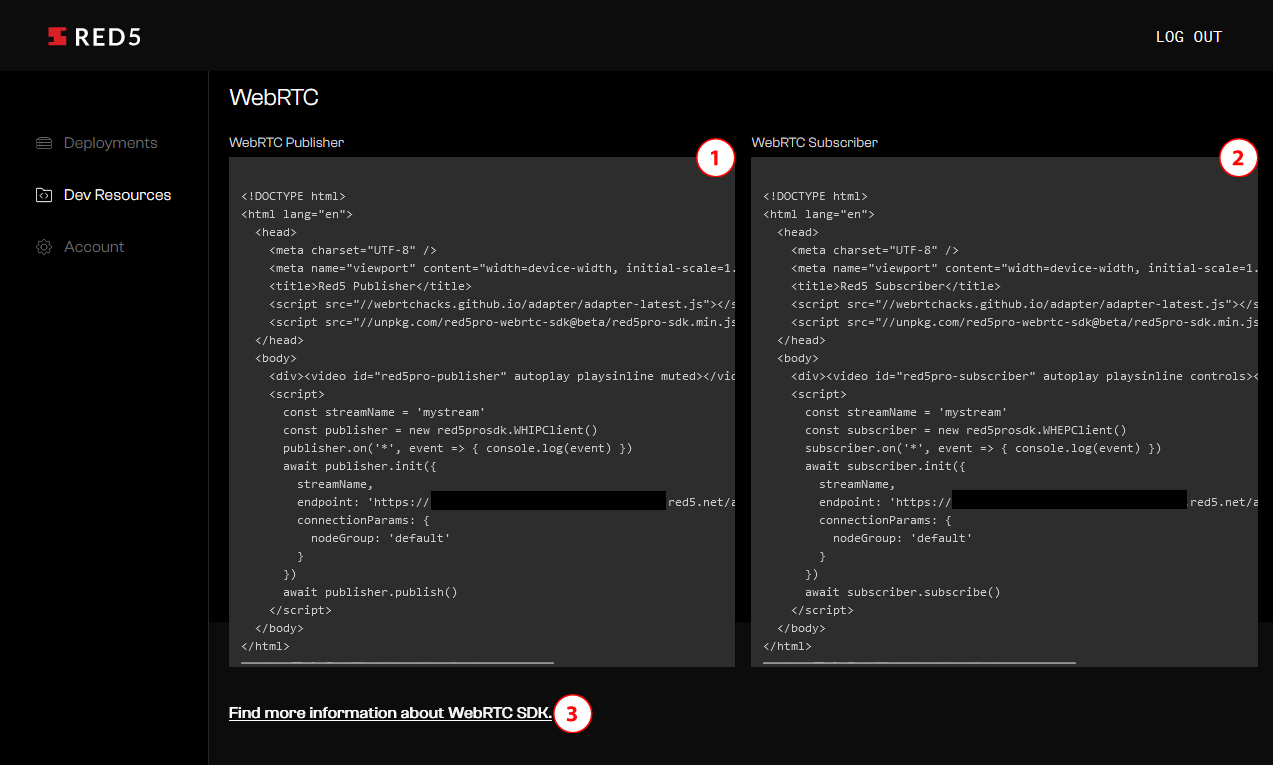Click the 'WebRTC Subscriber' label
The image size is (1273, 765).
tap(814, 142)
